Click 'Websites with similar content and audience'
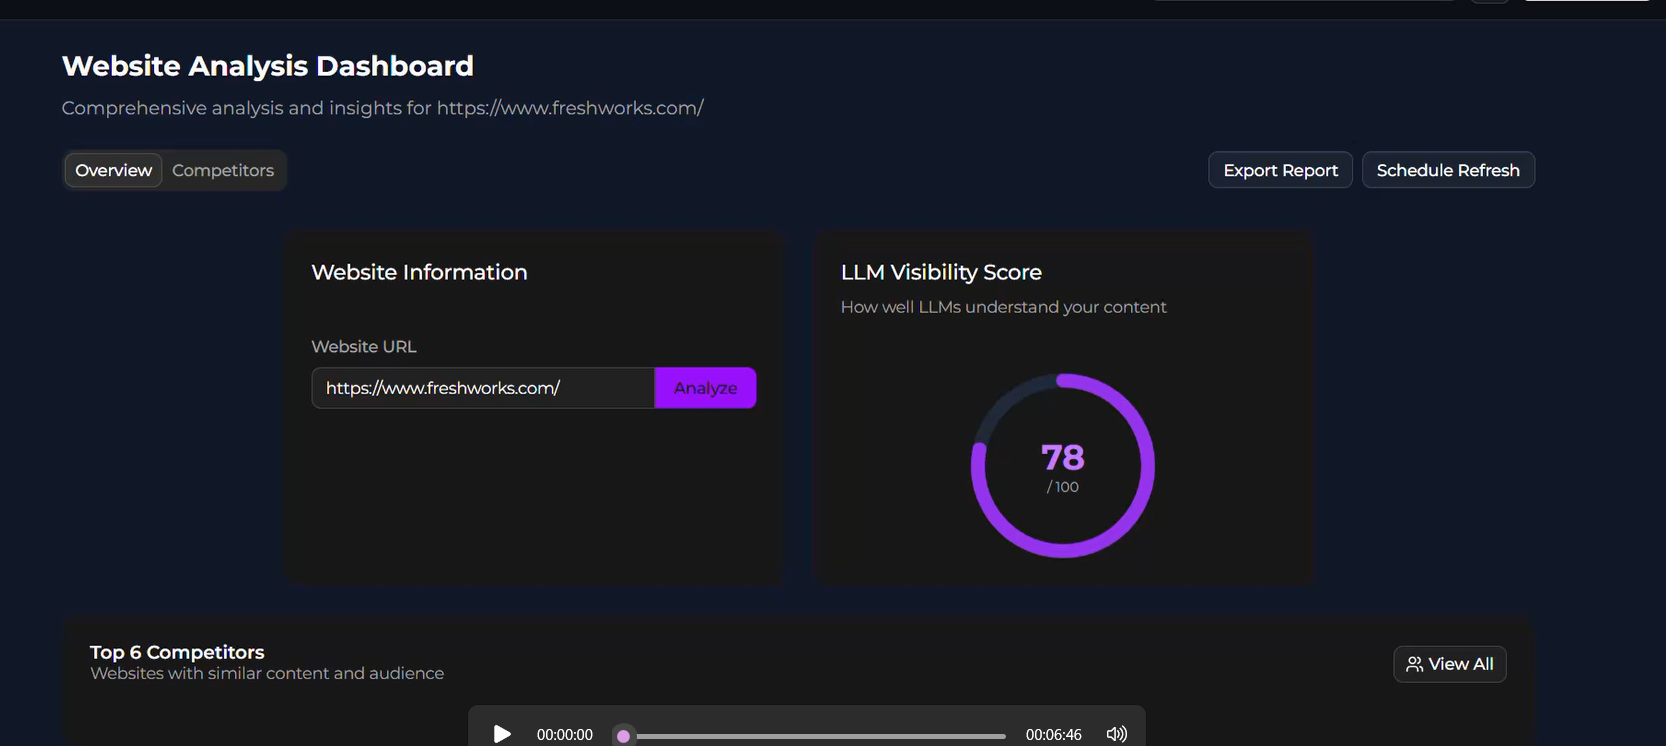 pyautogui.click(x=267, y=673)
